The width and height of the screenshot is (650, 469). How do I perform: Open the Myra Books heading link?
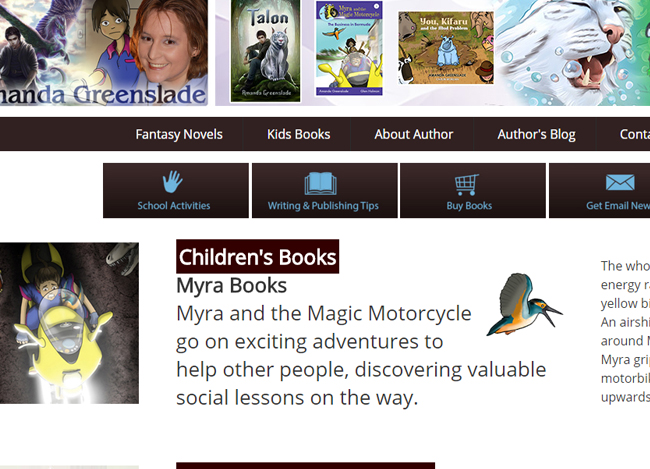(231, 285)
